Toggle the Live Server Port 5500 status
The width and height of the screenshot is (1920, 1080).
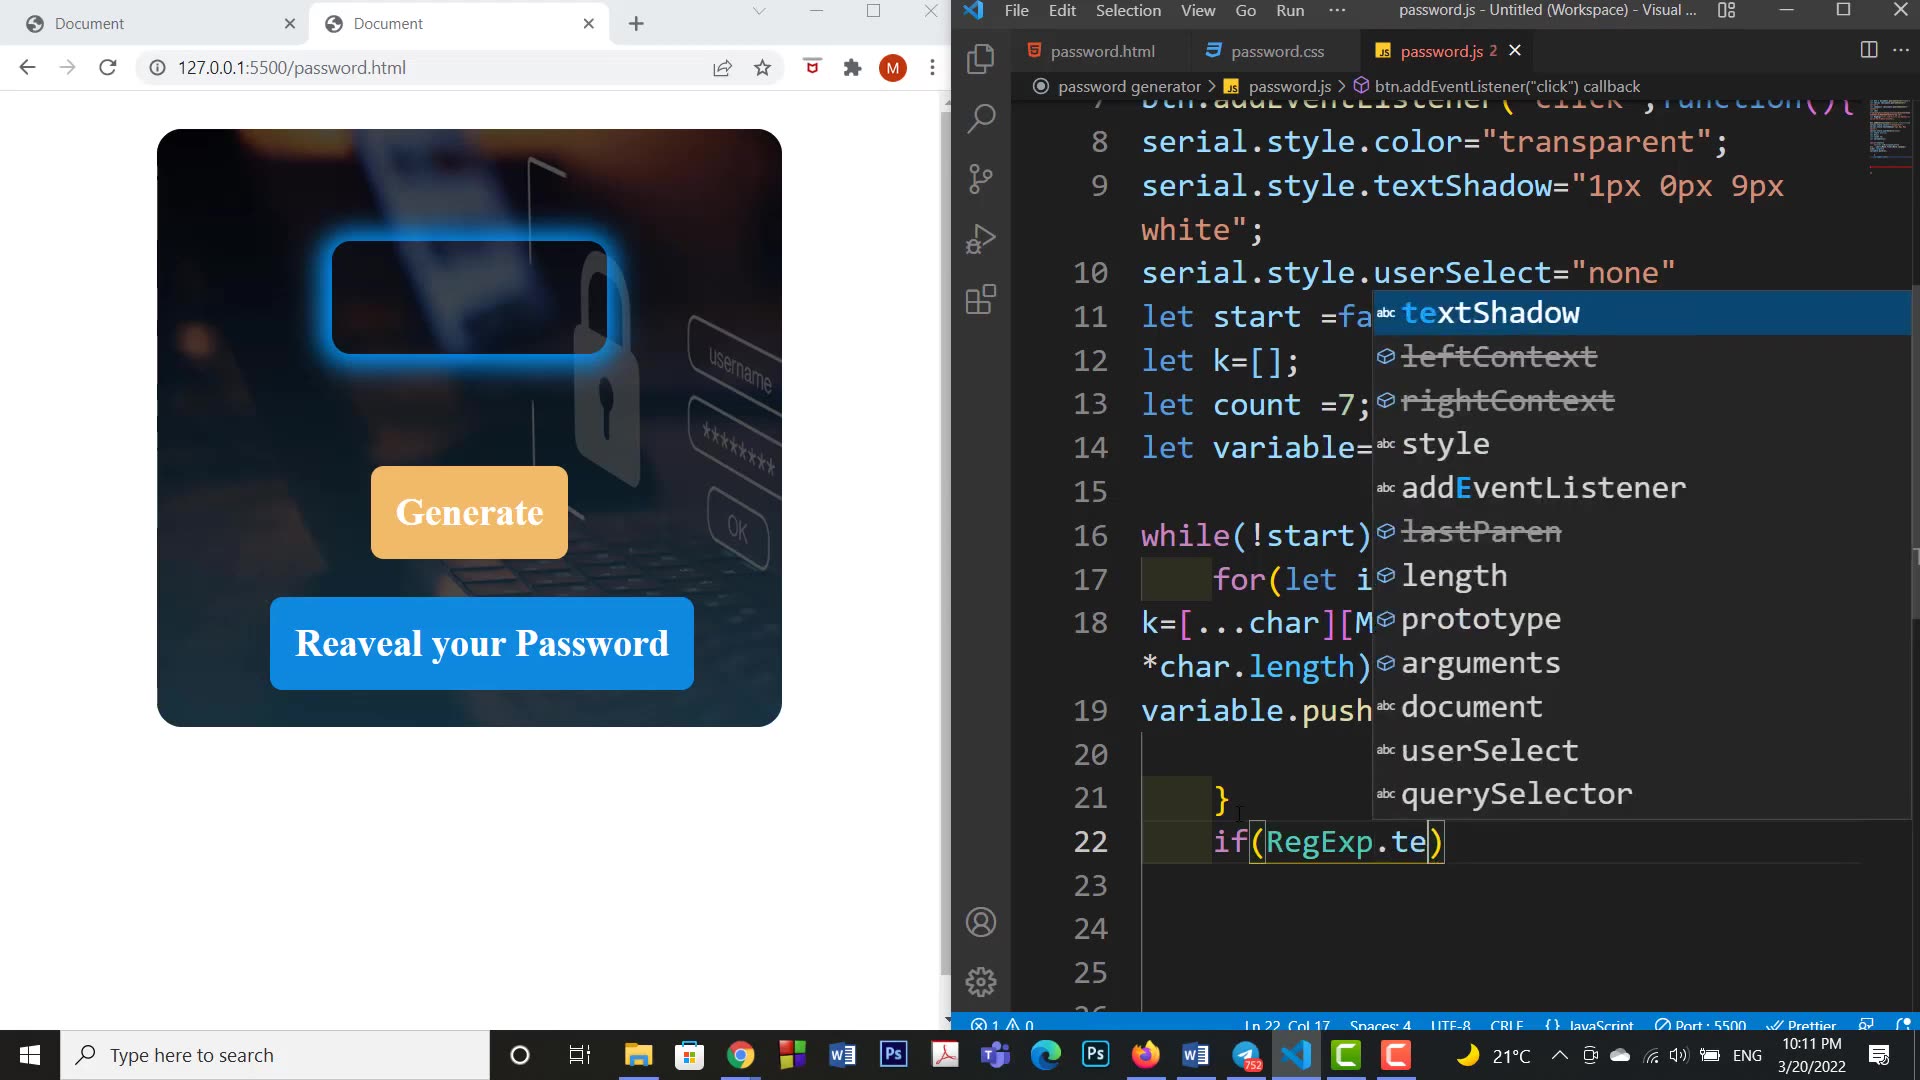tap(1701, 1025)
